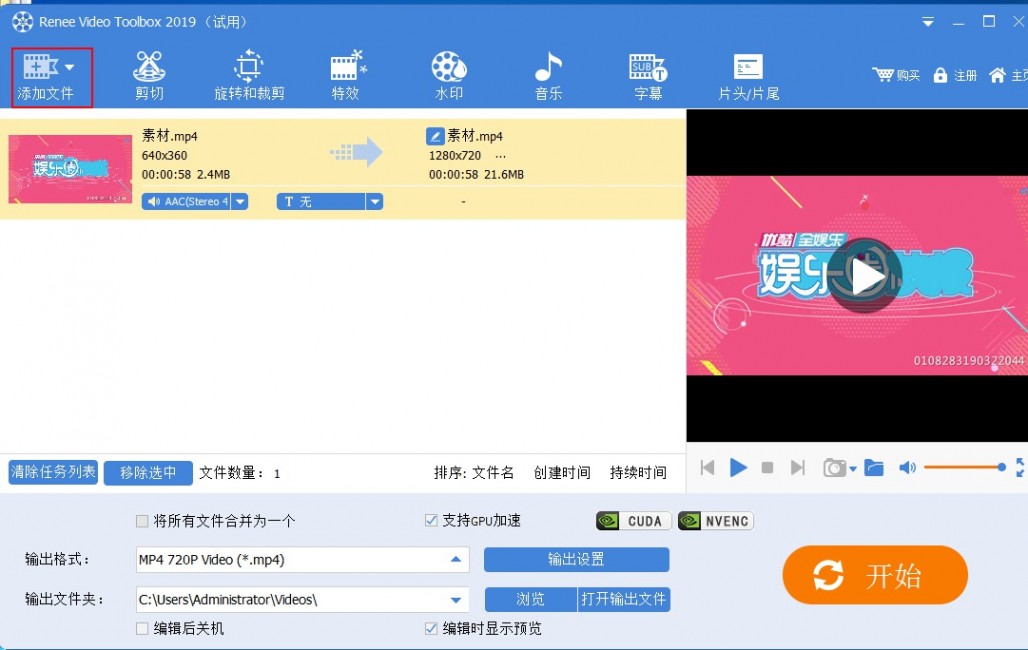This screenshot has height=650, width=1028.
Task: Open the 剪切 cut tool
Action: tap(149, 76)
